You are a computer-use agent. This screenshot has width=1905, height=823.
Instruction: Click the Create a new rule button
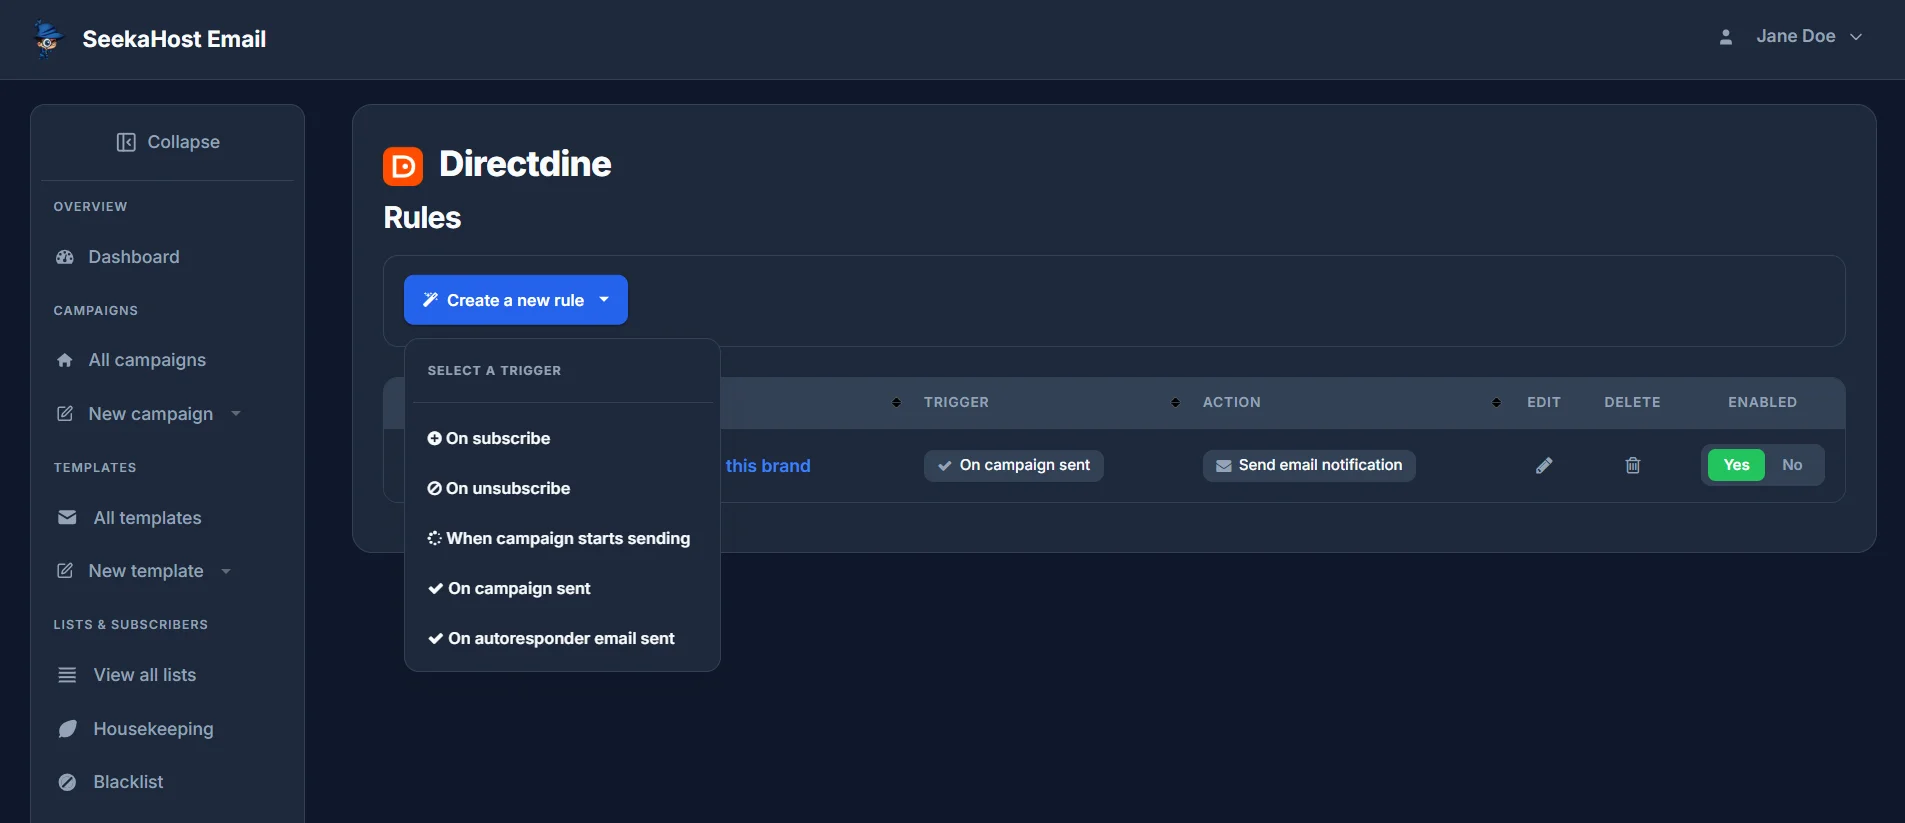(516, 300)
